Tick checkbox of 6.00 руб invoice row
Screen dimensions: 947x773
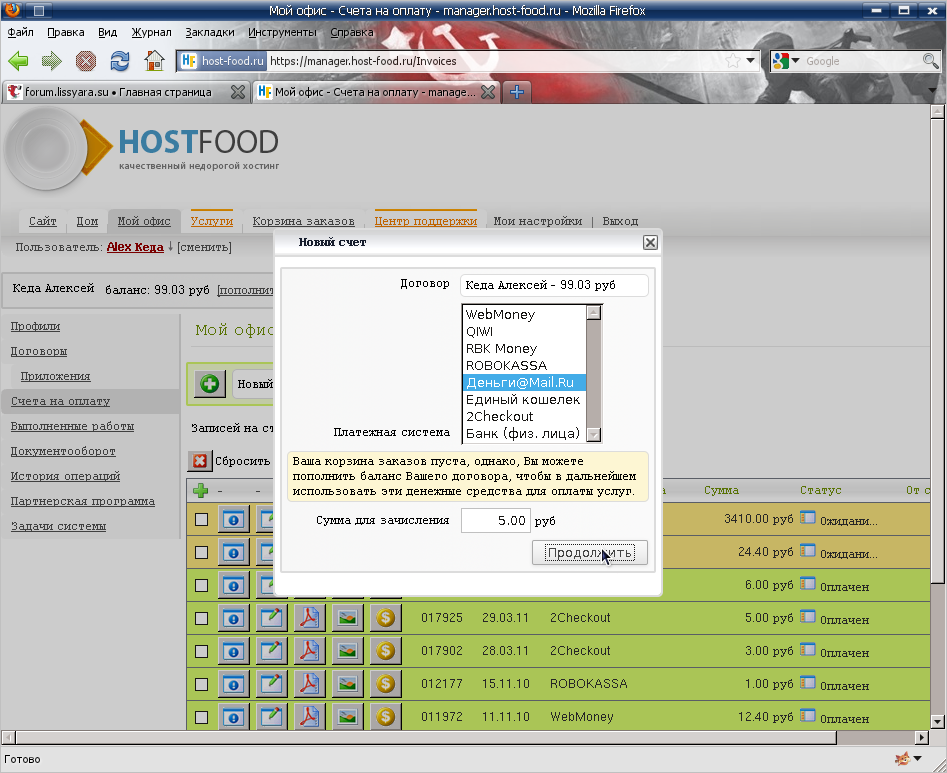click(x=202, y=585)
